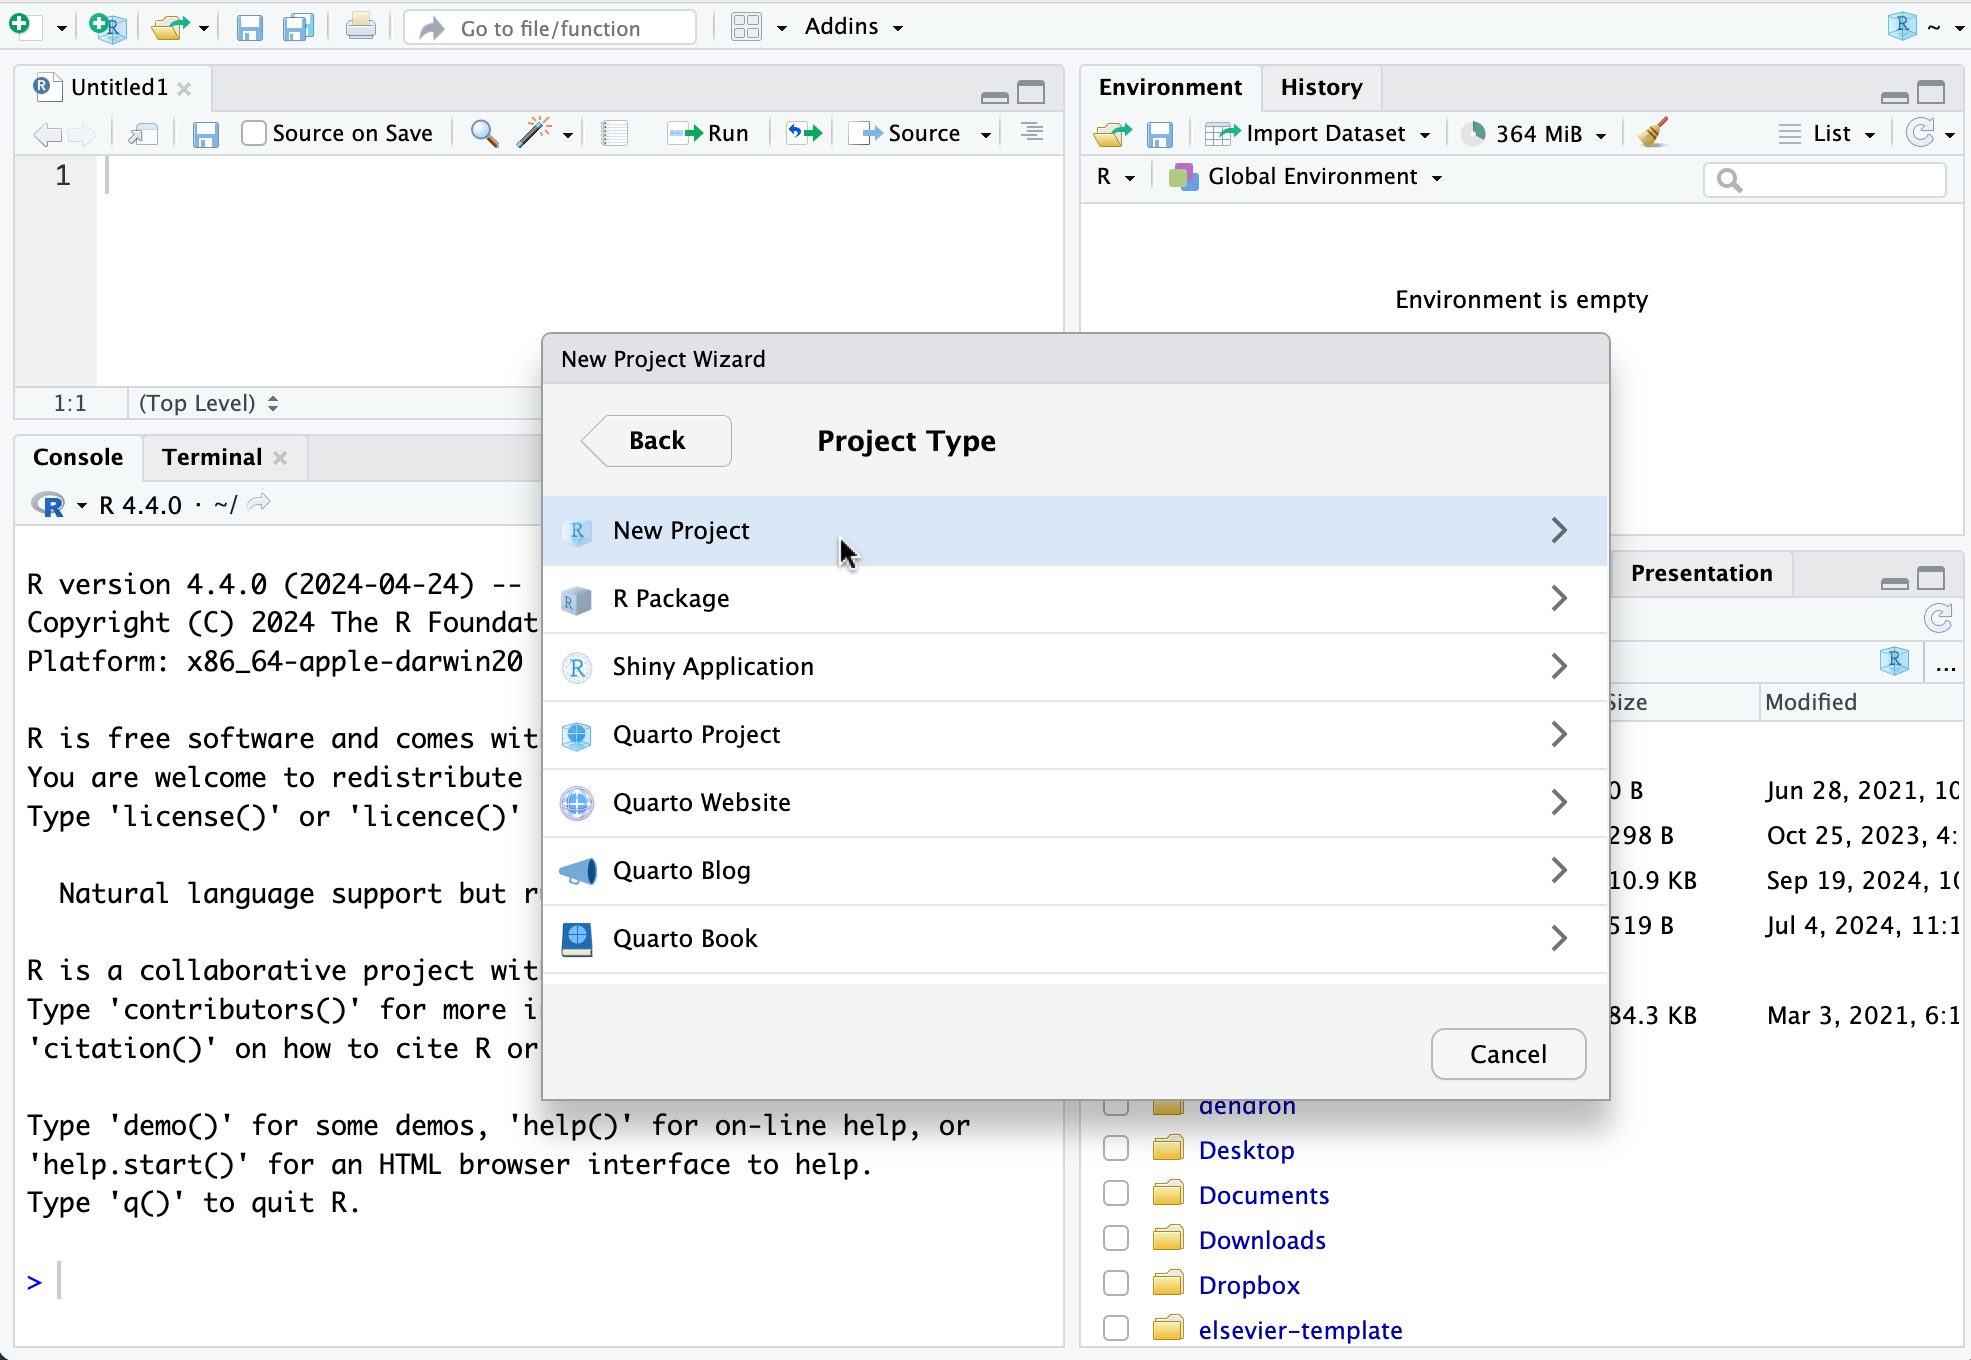This screenshot has width=1971, height=1360.
Task: Click Cancel in the New Project Wizard
Action: [1507, 1054]
